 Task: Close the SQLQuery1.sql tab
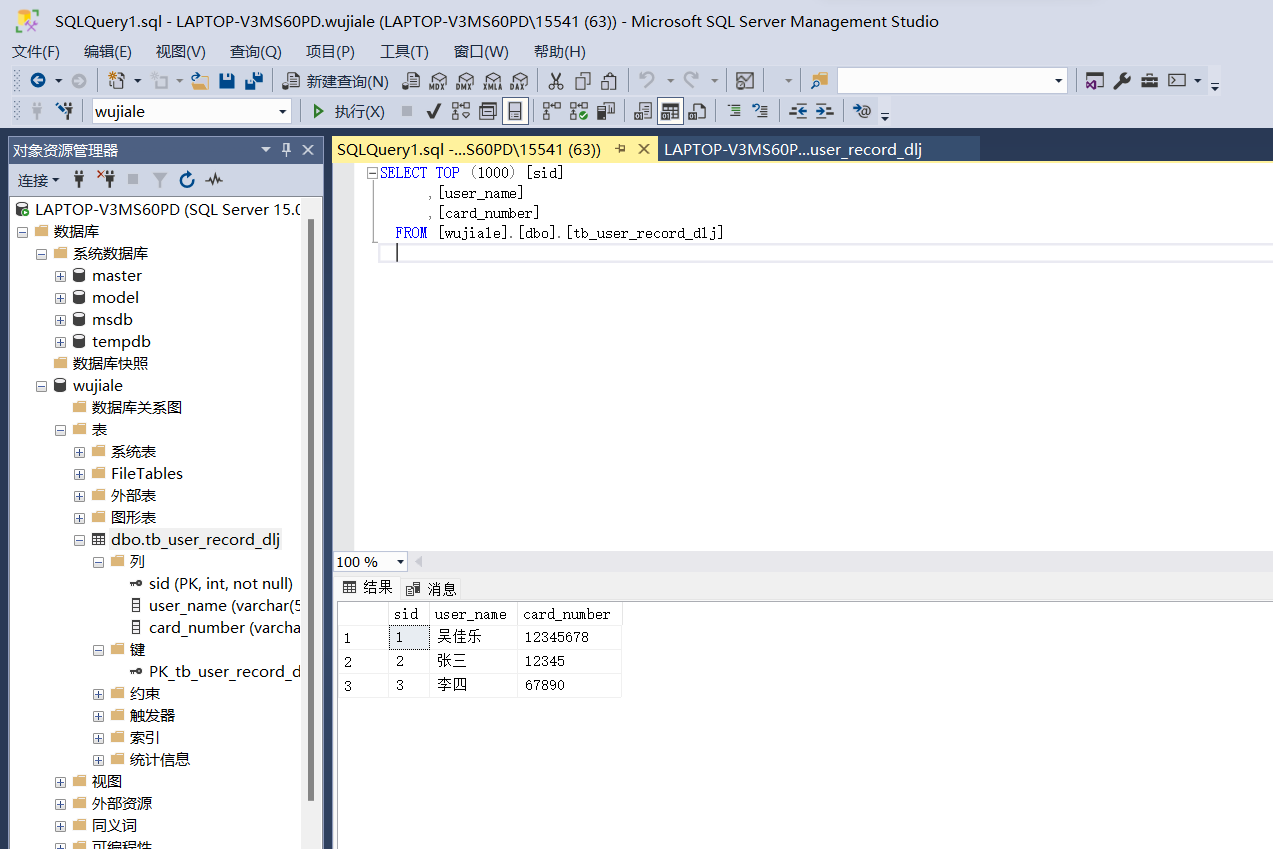(x=644, y=149)
